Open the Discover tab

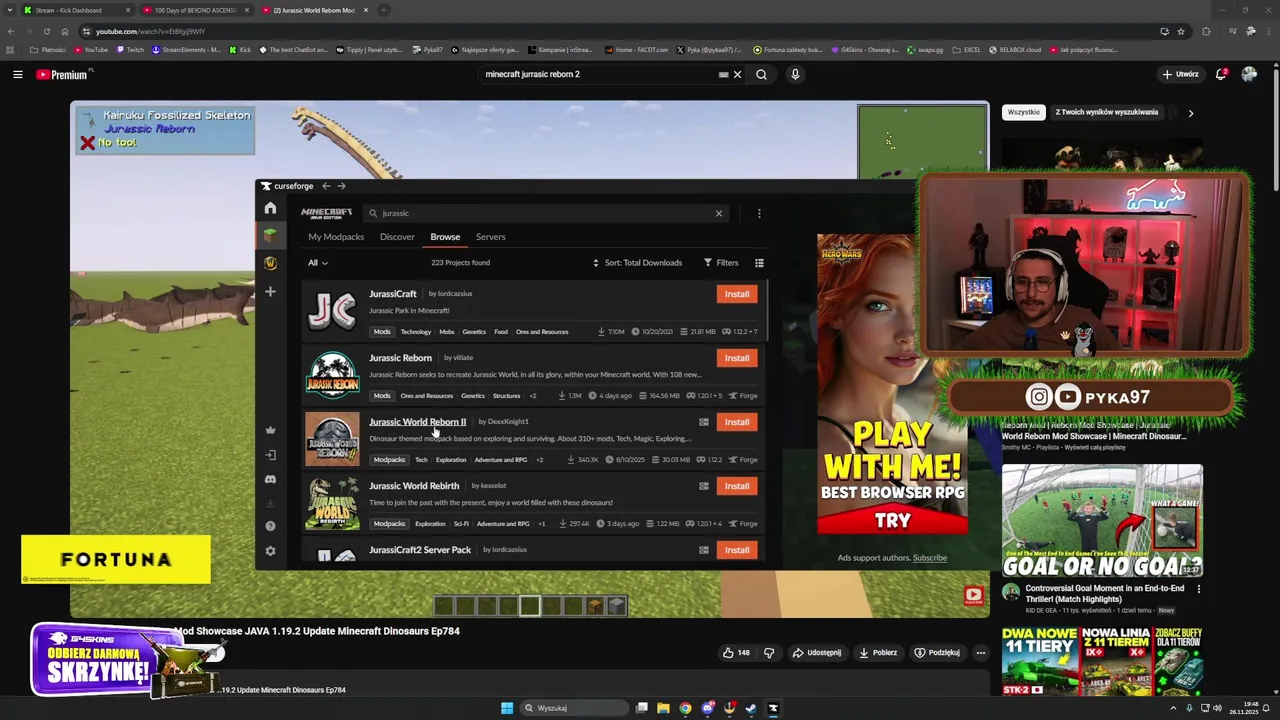click(397, 237)
